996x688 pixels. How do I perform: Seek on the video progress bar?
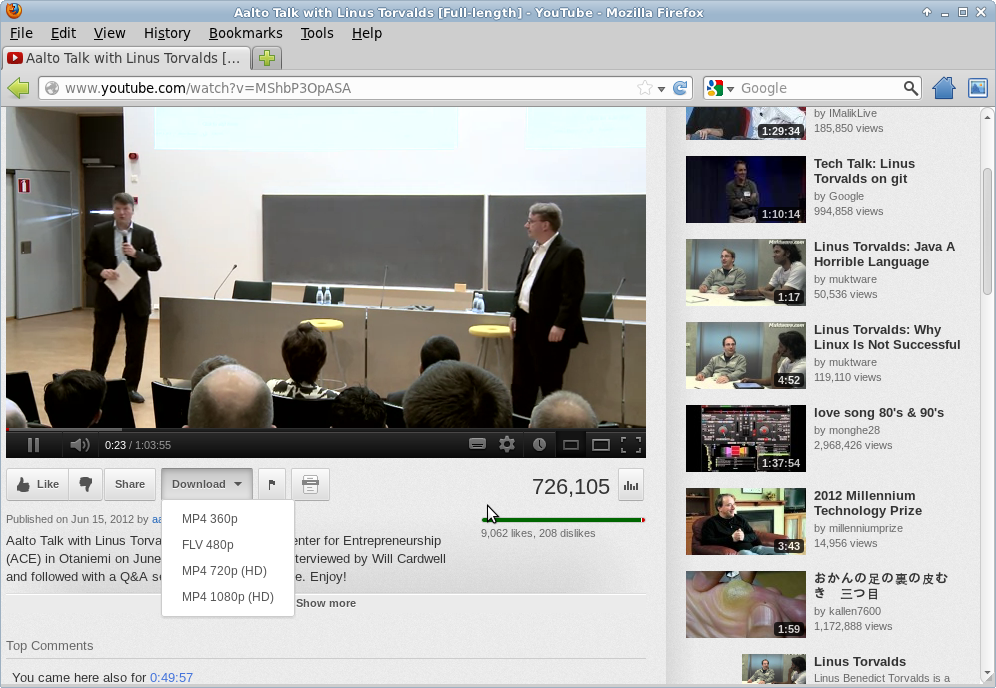326,429
